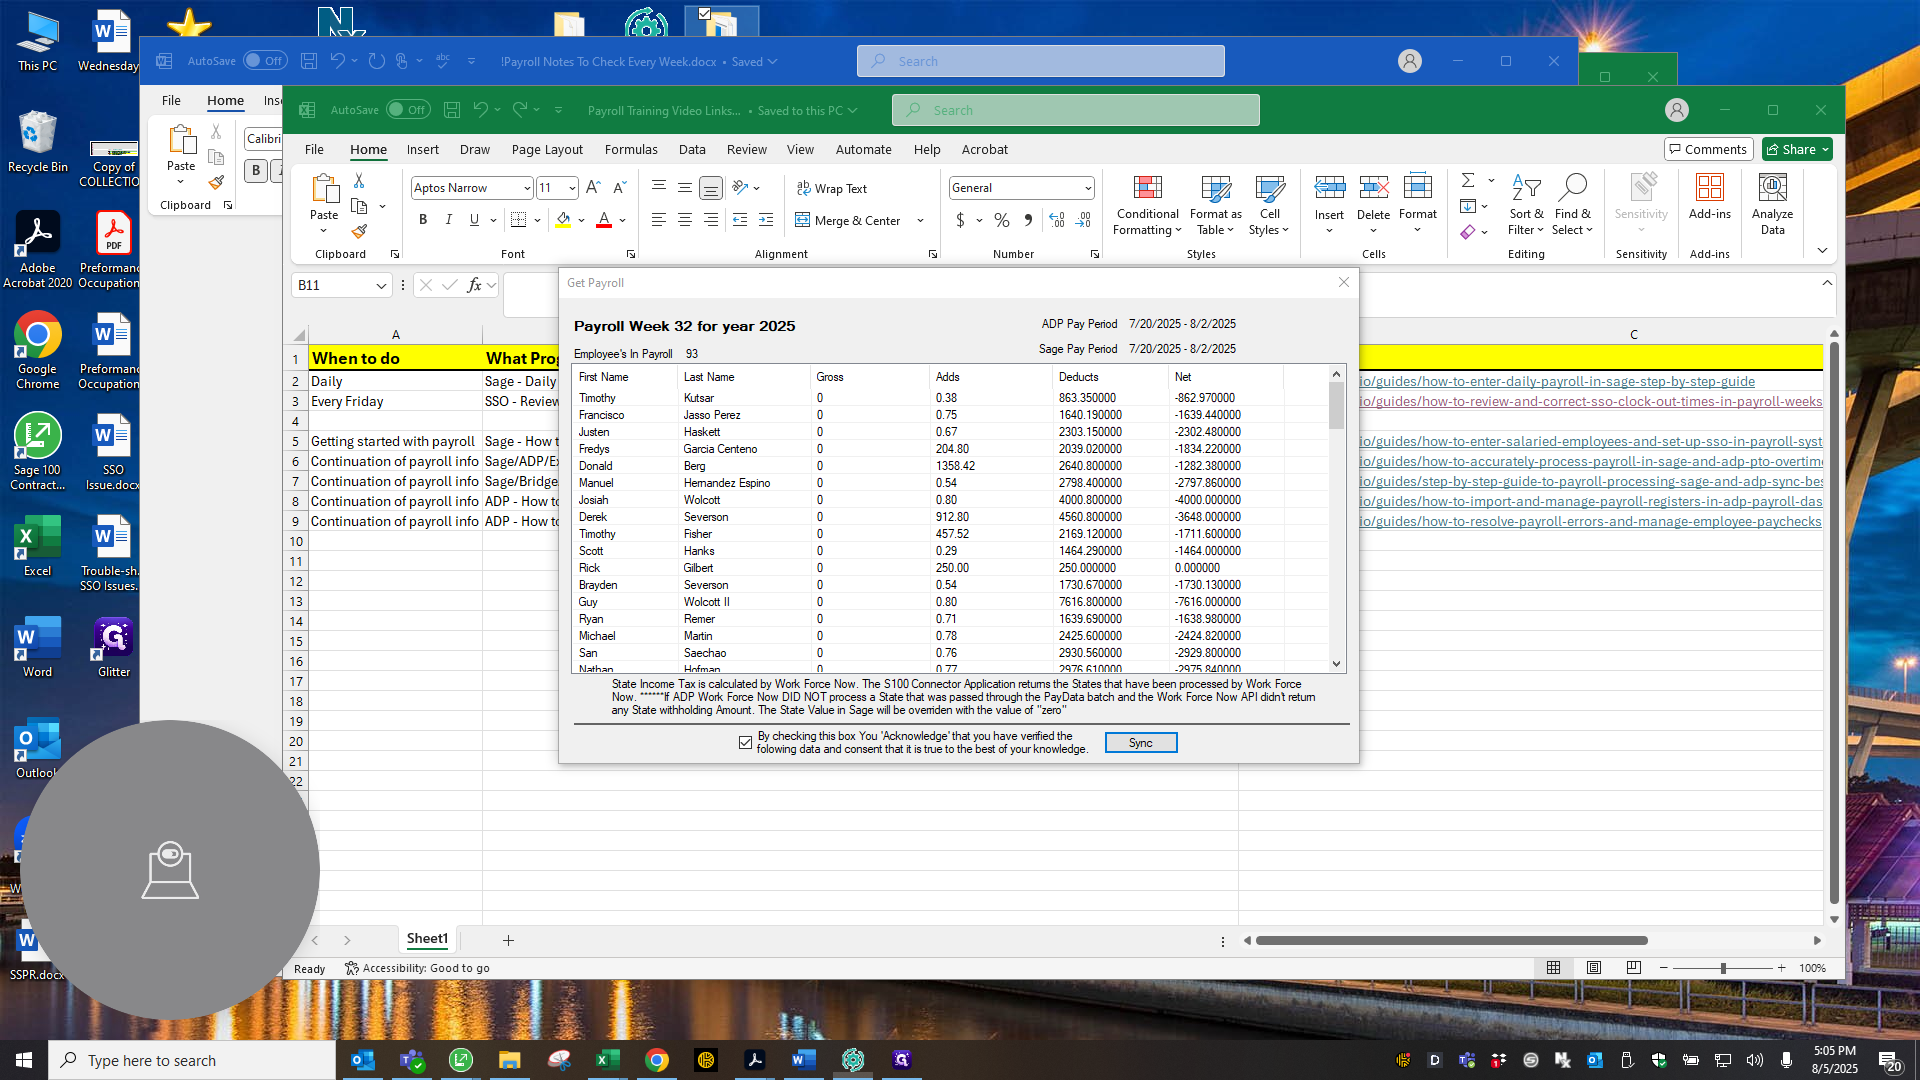1920x1080 pixels.
Task: Open Google Chrome from the taskbar
Action: click(656, 1060)
